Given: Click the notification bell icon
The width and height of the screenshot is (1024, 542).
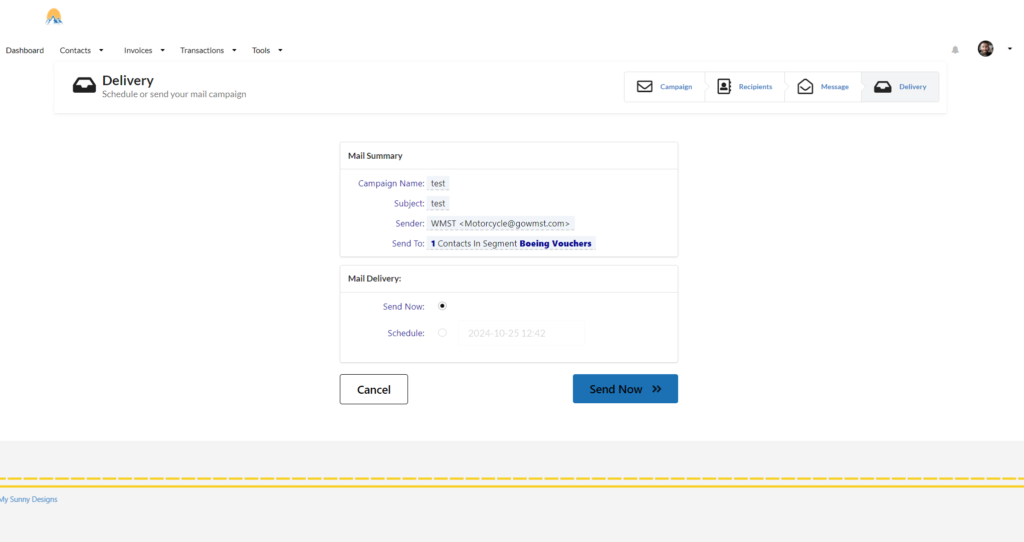Looking at the screenshot, I should click(955, 50).
